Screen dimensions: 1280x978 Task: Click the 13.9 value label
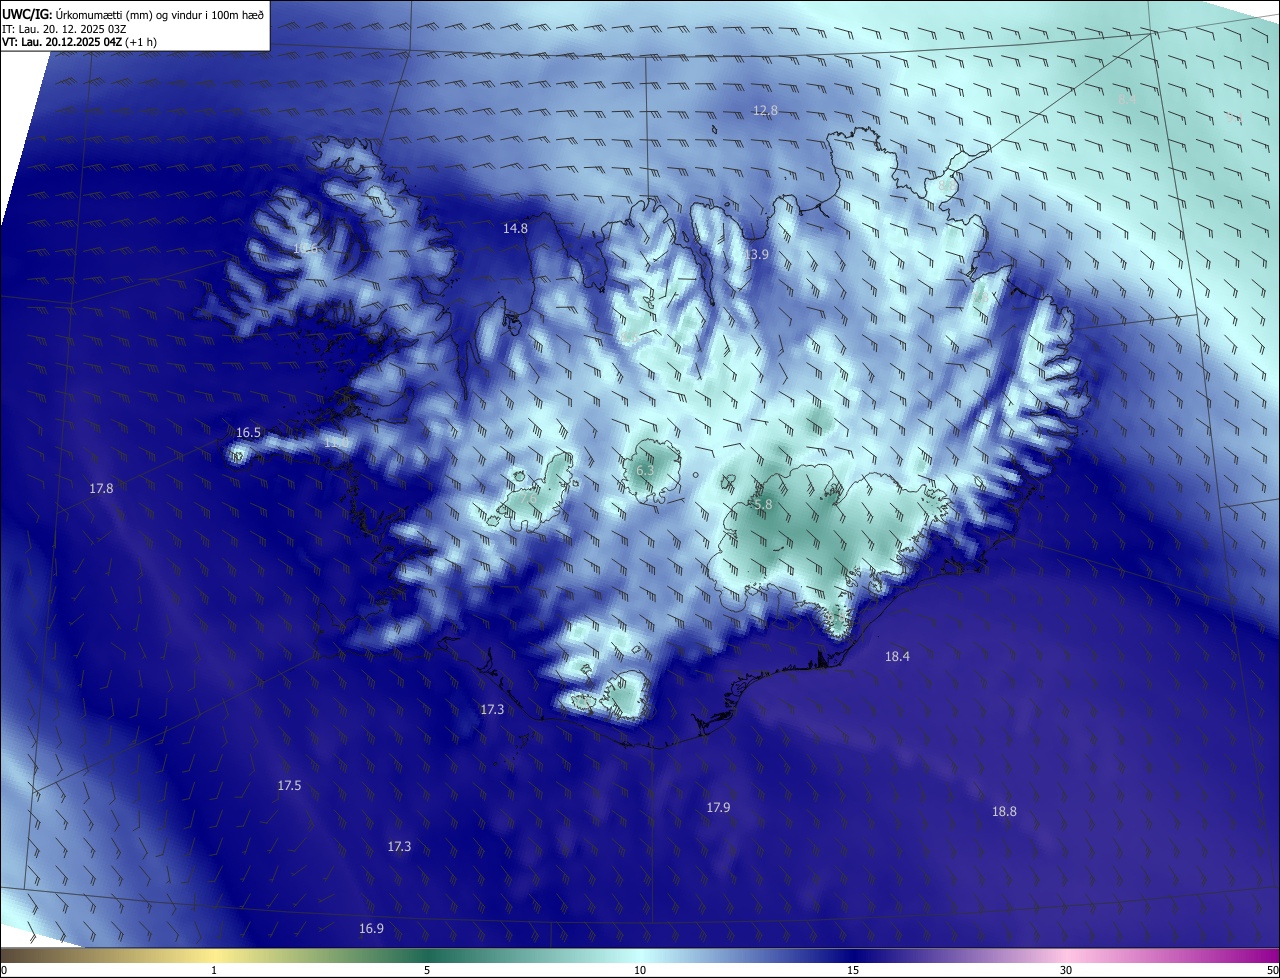click(x=757, y=256)
